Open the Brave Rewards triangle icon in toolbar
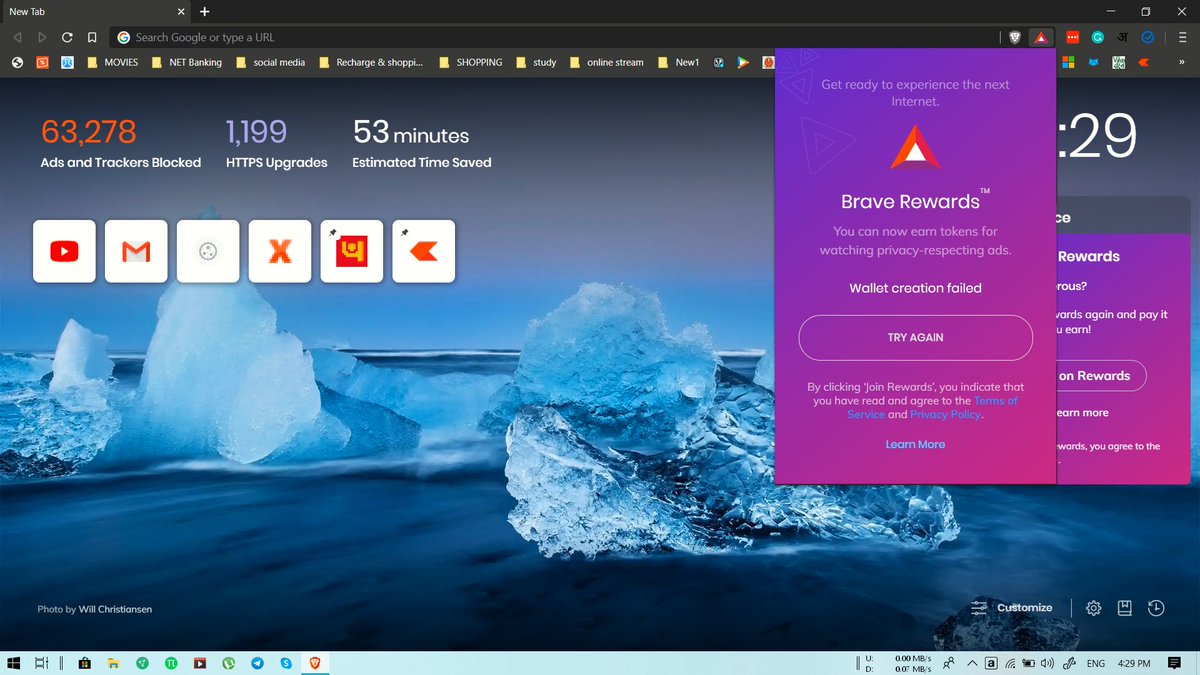 point(1040,37)
